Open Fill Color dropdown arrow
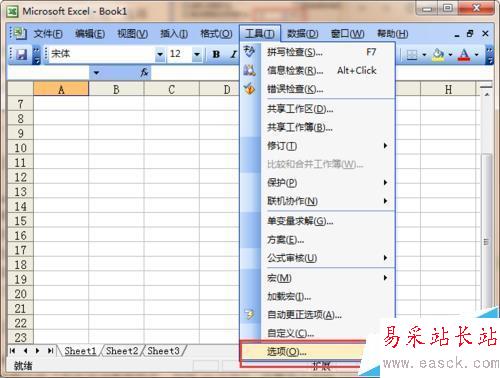 450,55
